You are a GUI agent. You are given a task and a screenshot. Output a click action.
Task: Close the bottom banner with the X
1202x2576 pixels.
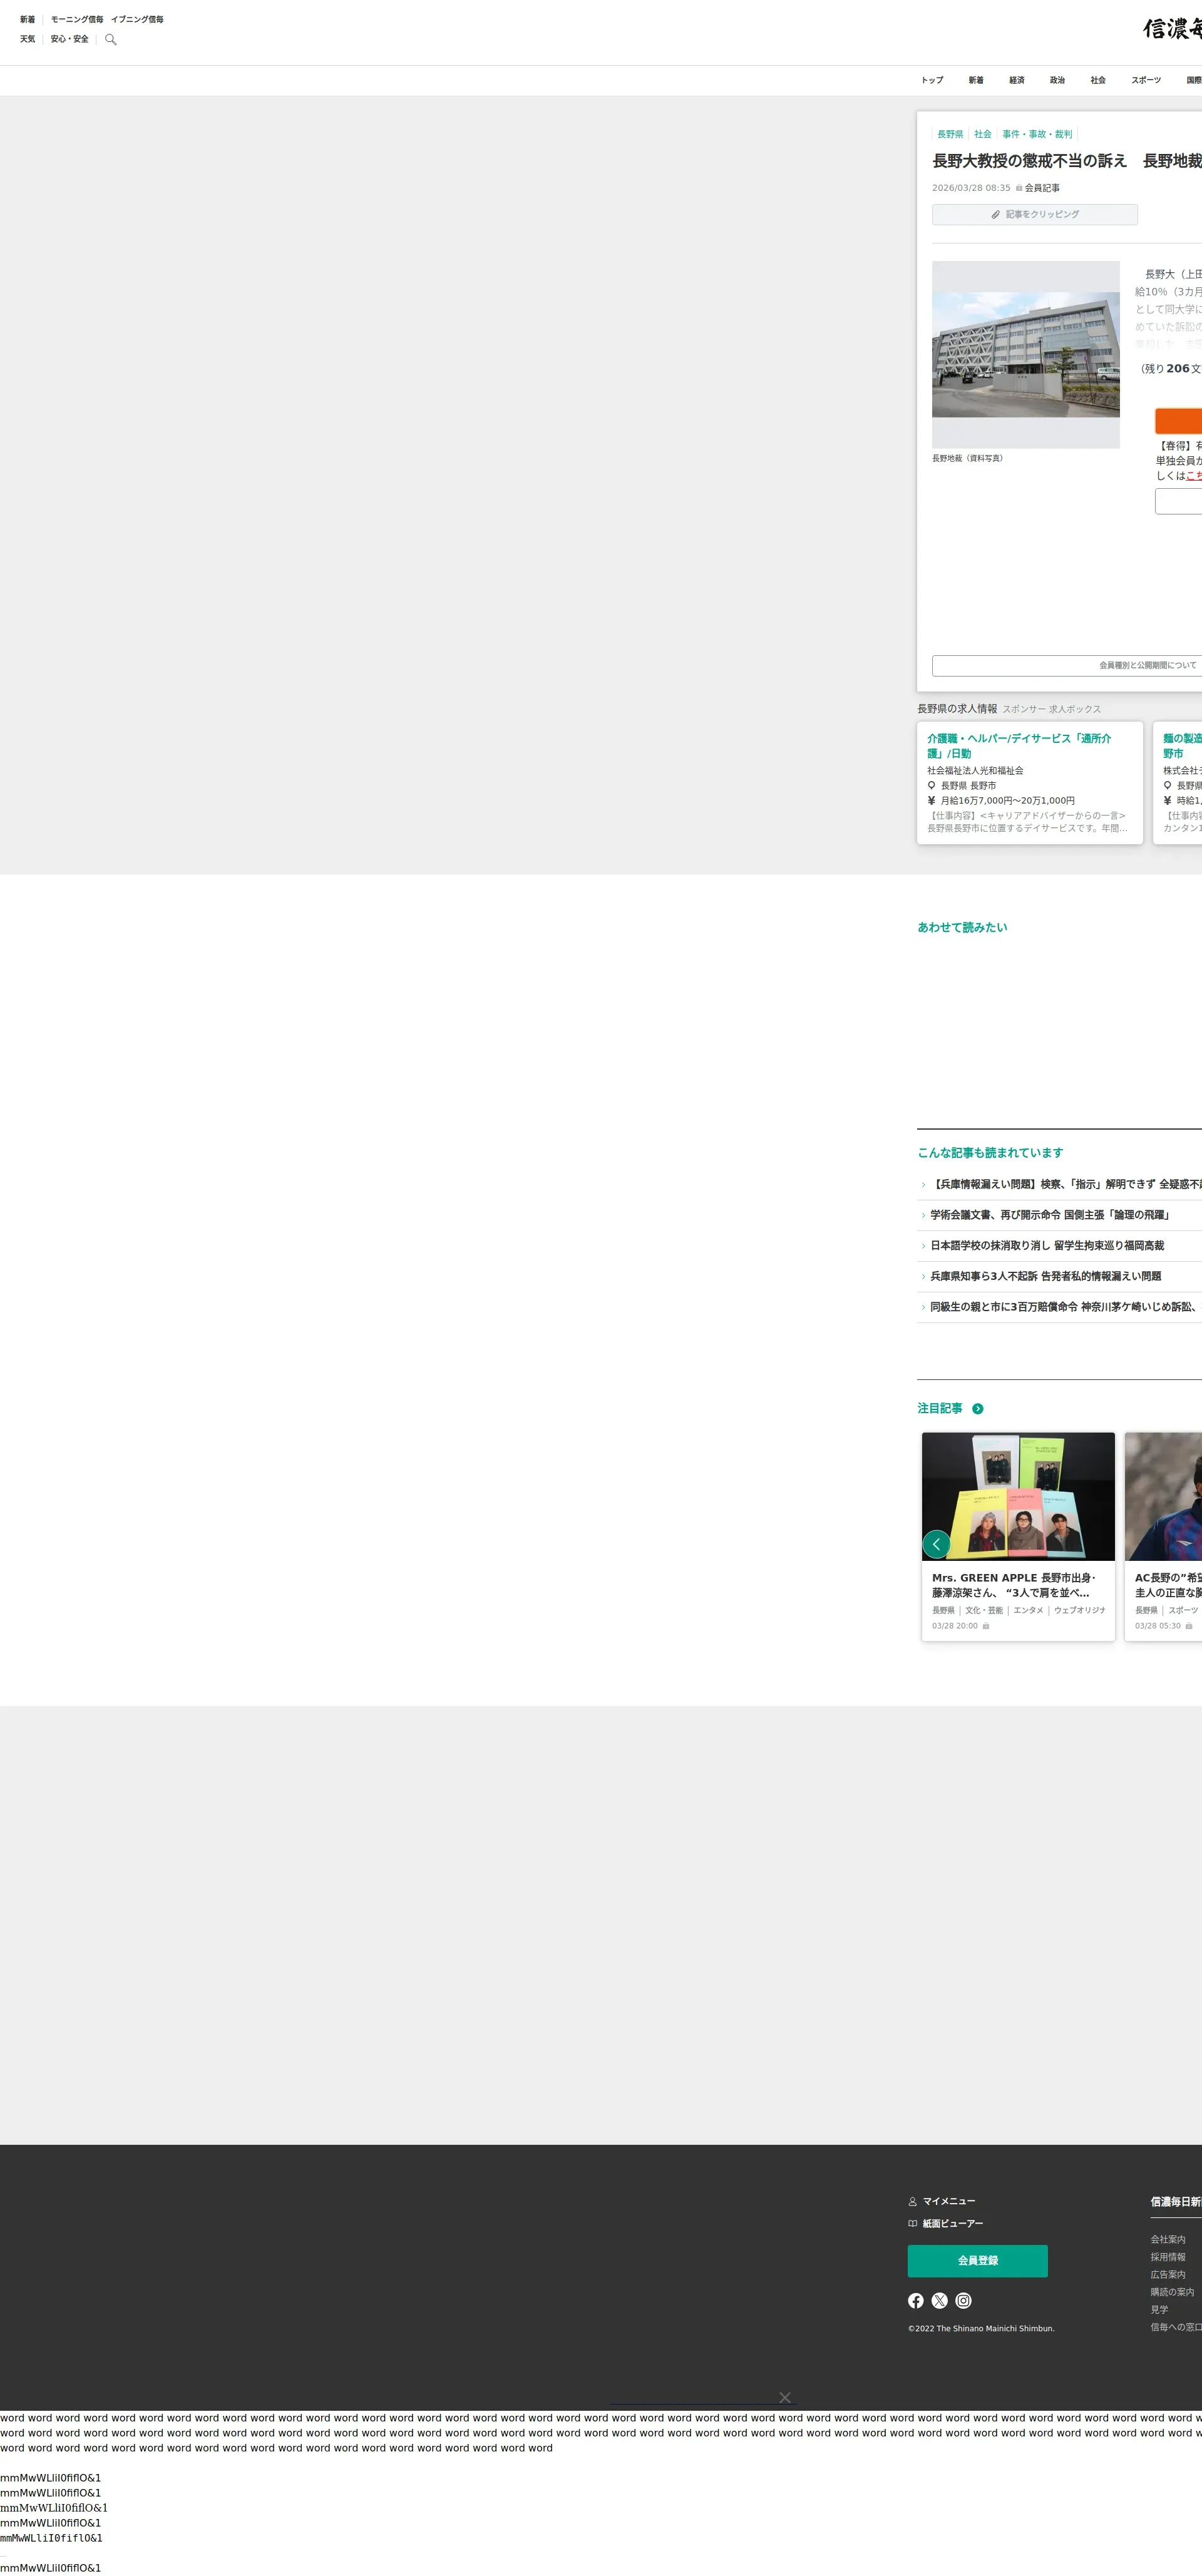[785, 2398]
